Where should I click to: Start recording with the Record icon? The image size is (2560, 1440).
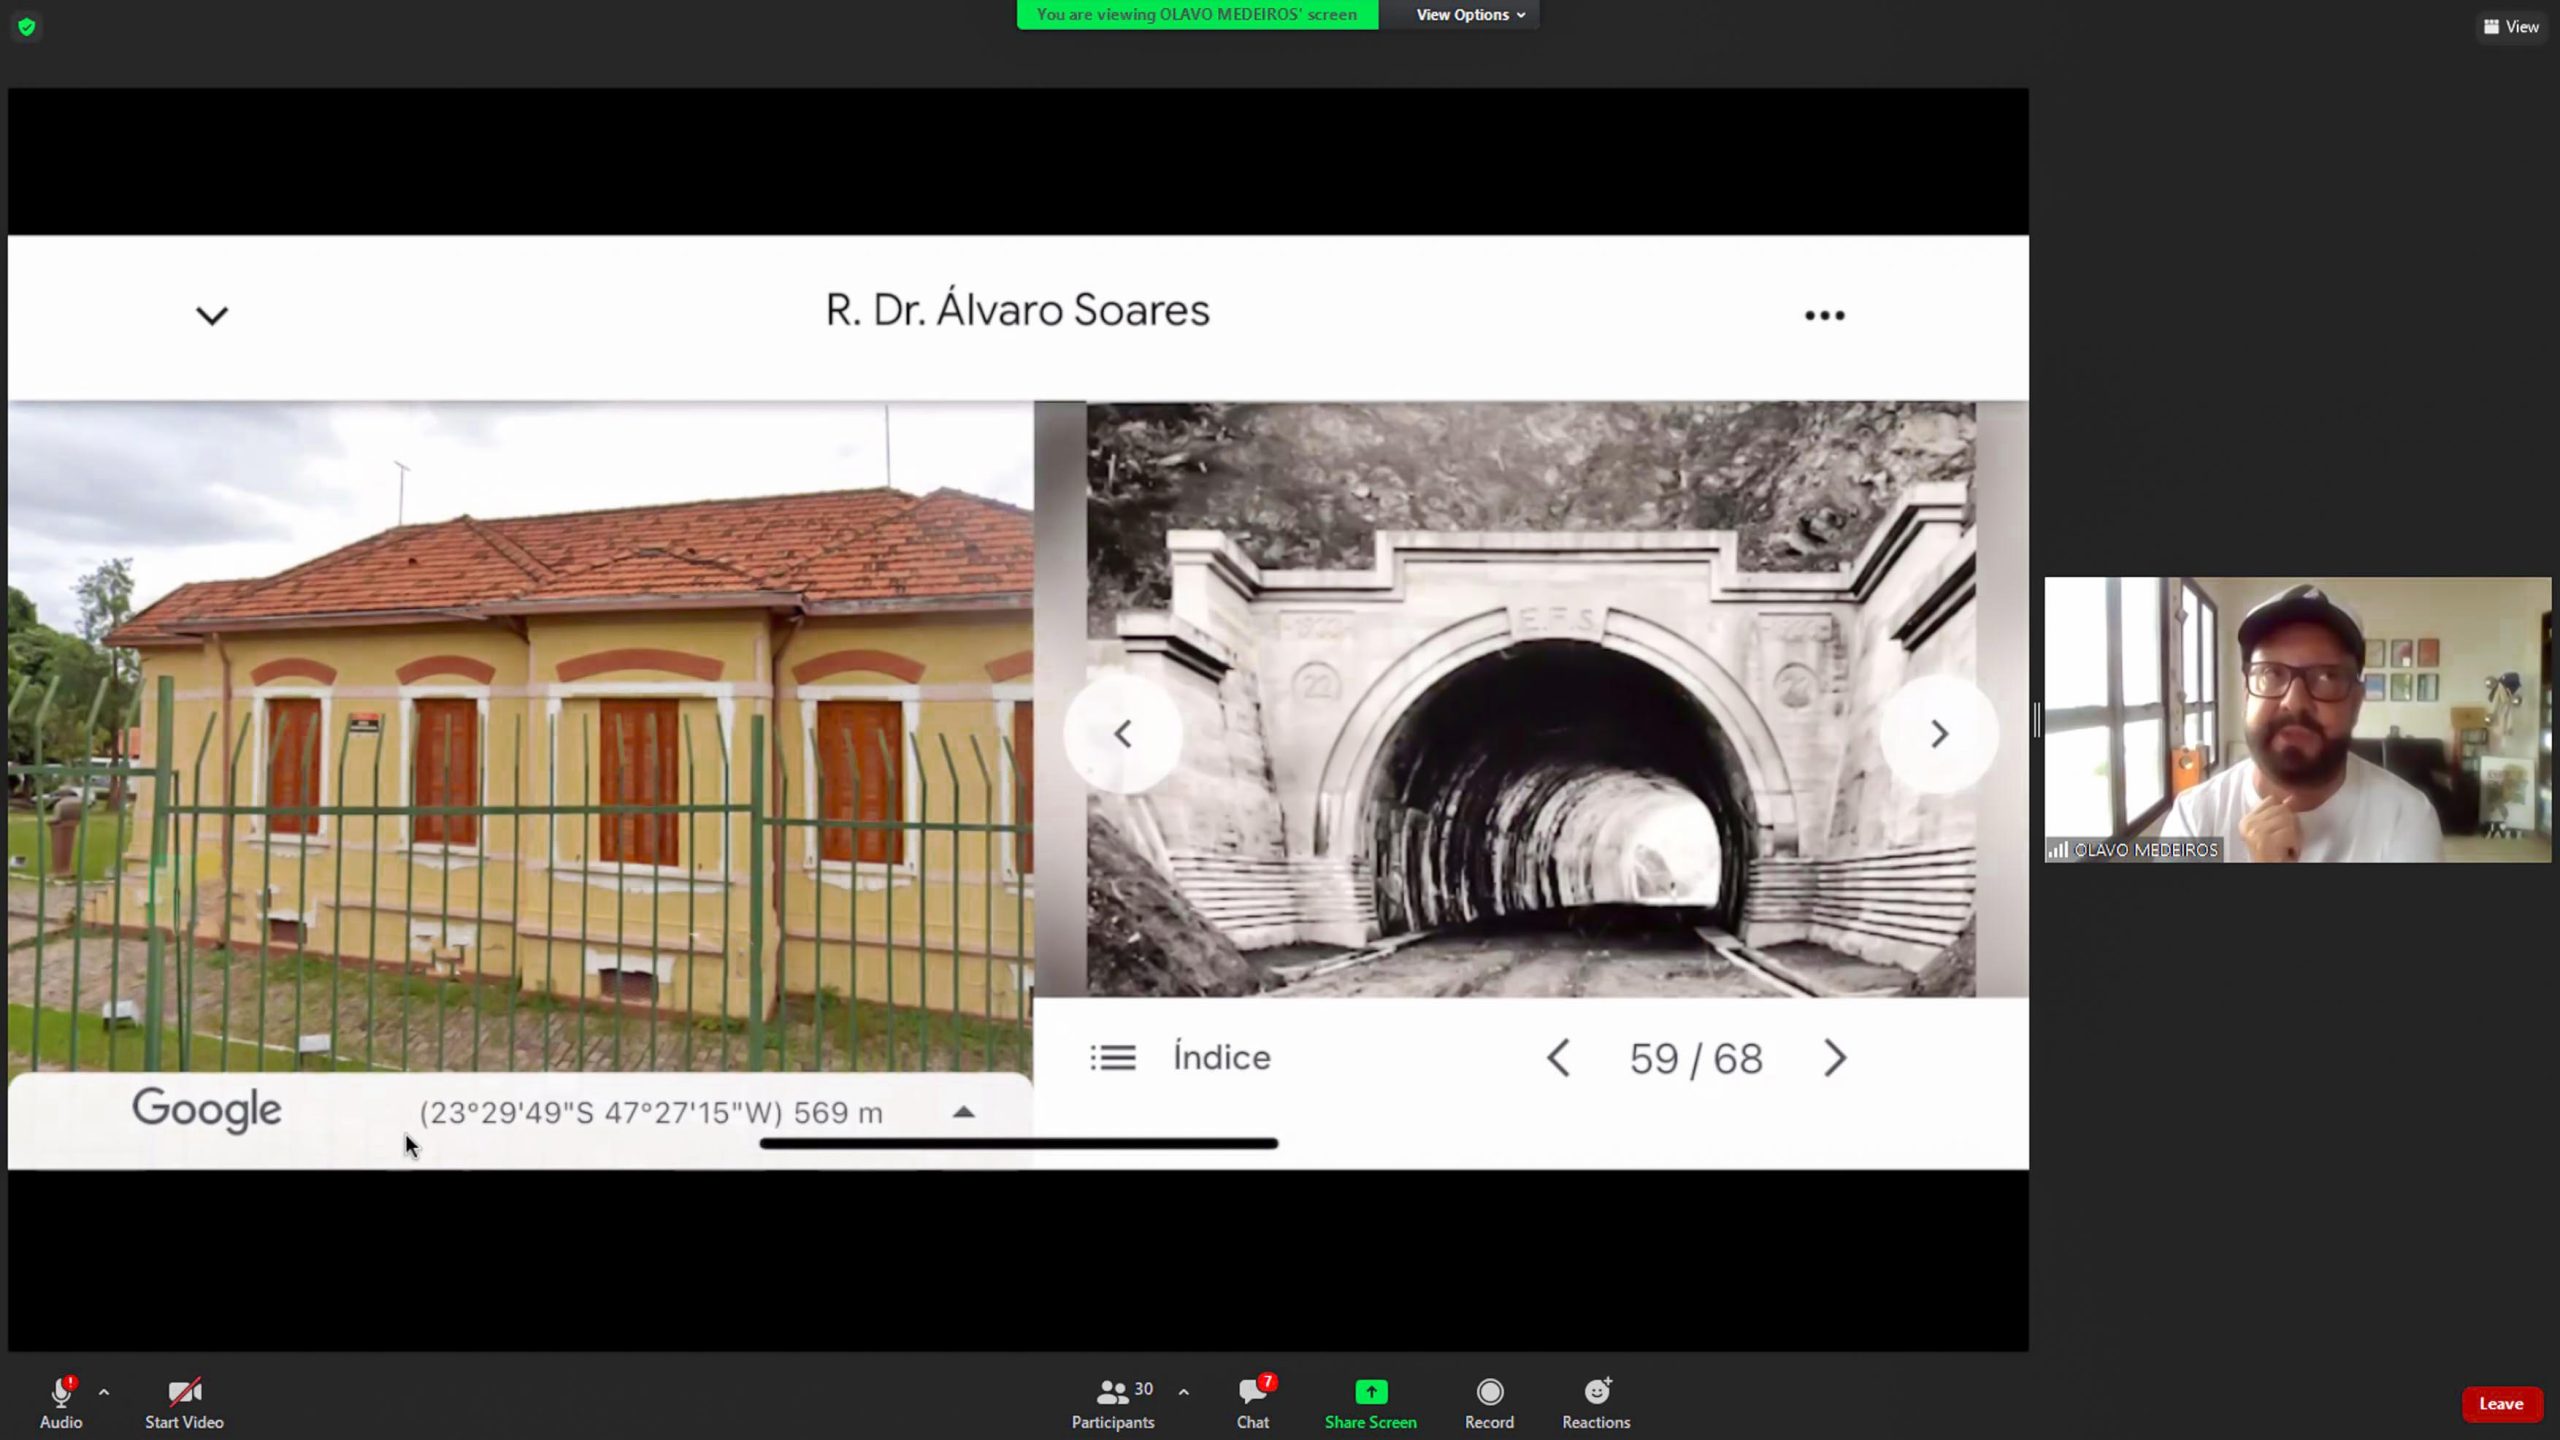1489,1392
